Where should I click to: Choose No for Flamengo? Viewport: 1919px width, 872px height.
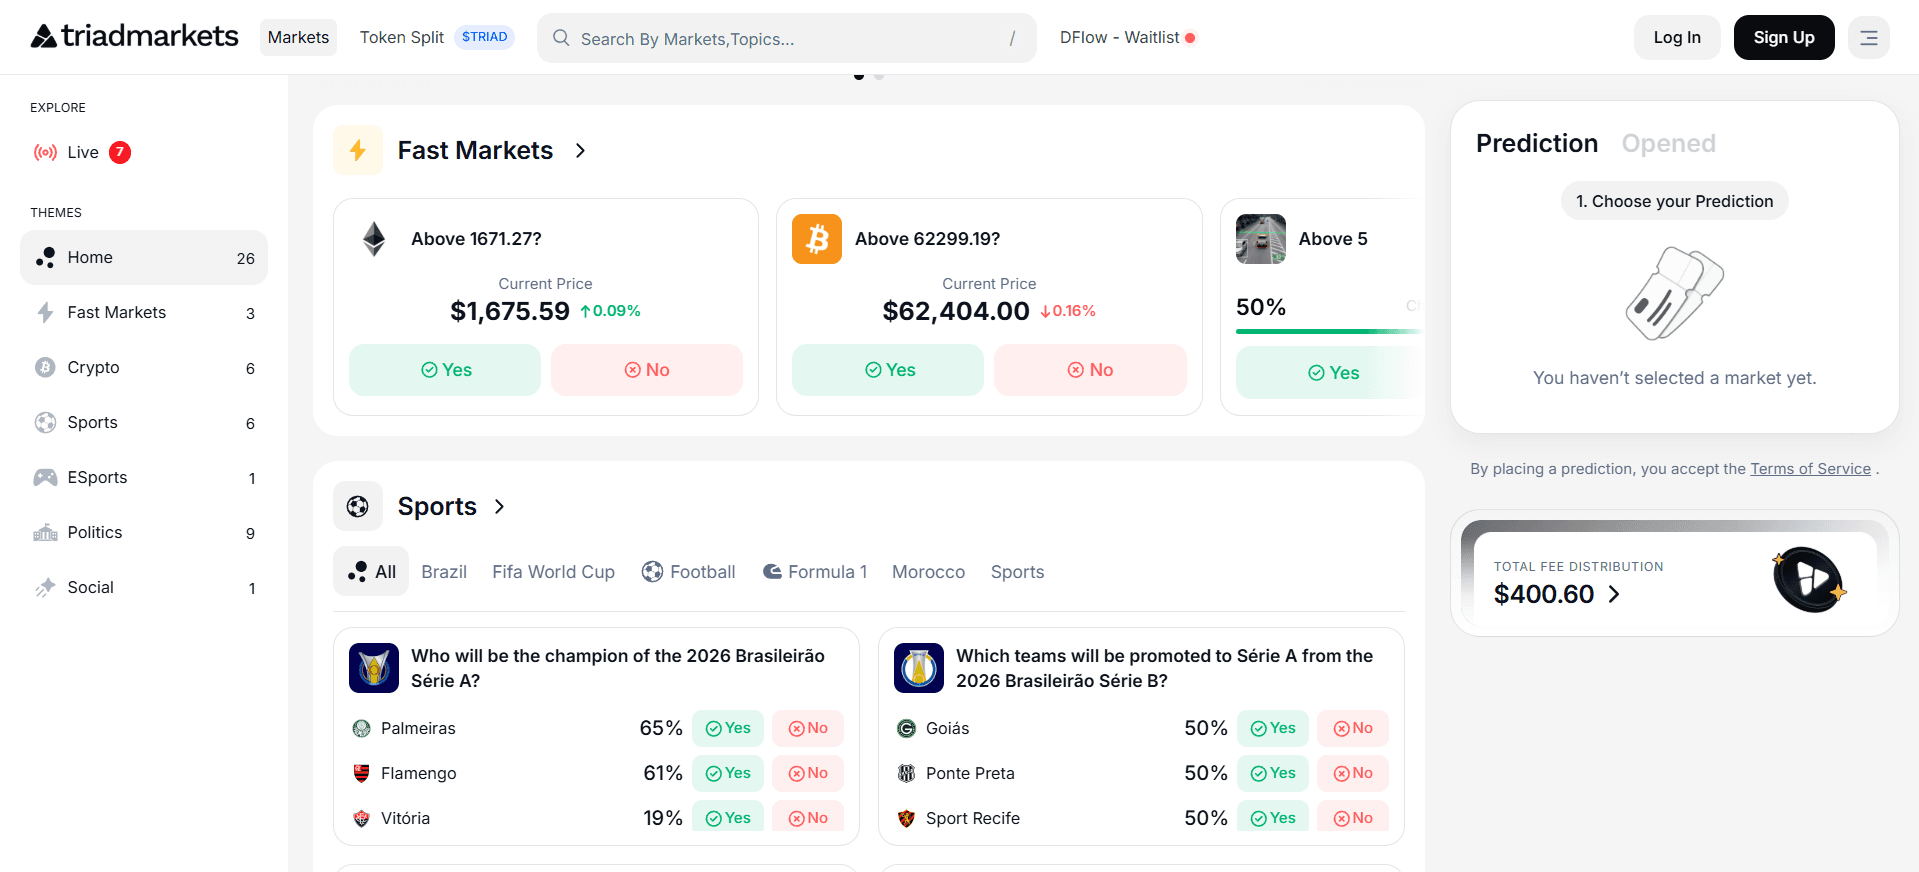tap(808, 773)
